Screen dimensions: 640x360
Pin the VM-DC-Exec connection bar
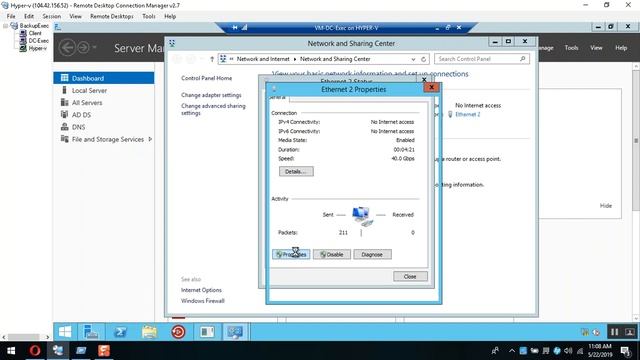(235, 28)
